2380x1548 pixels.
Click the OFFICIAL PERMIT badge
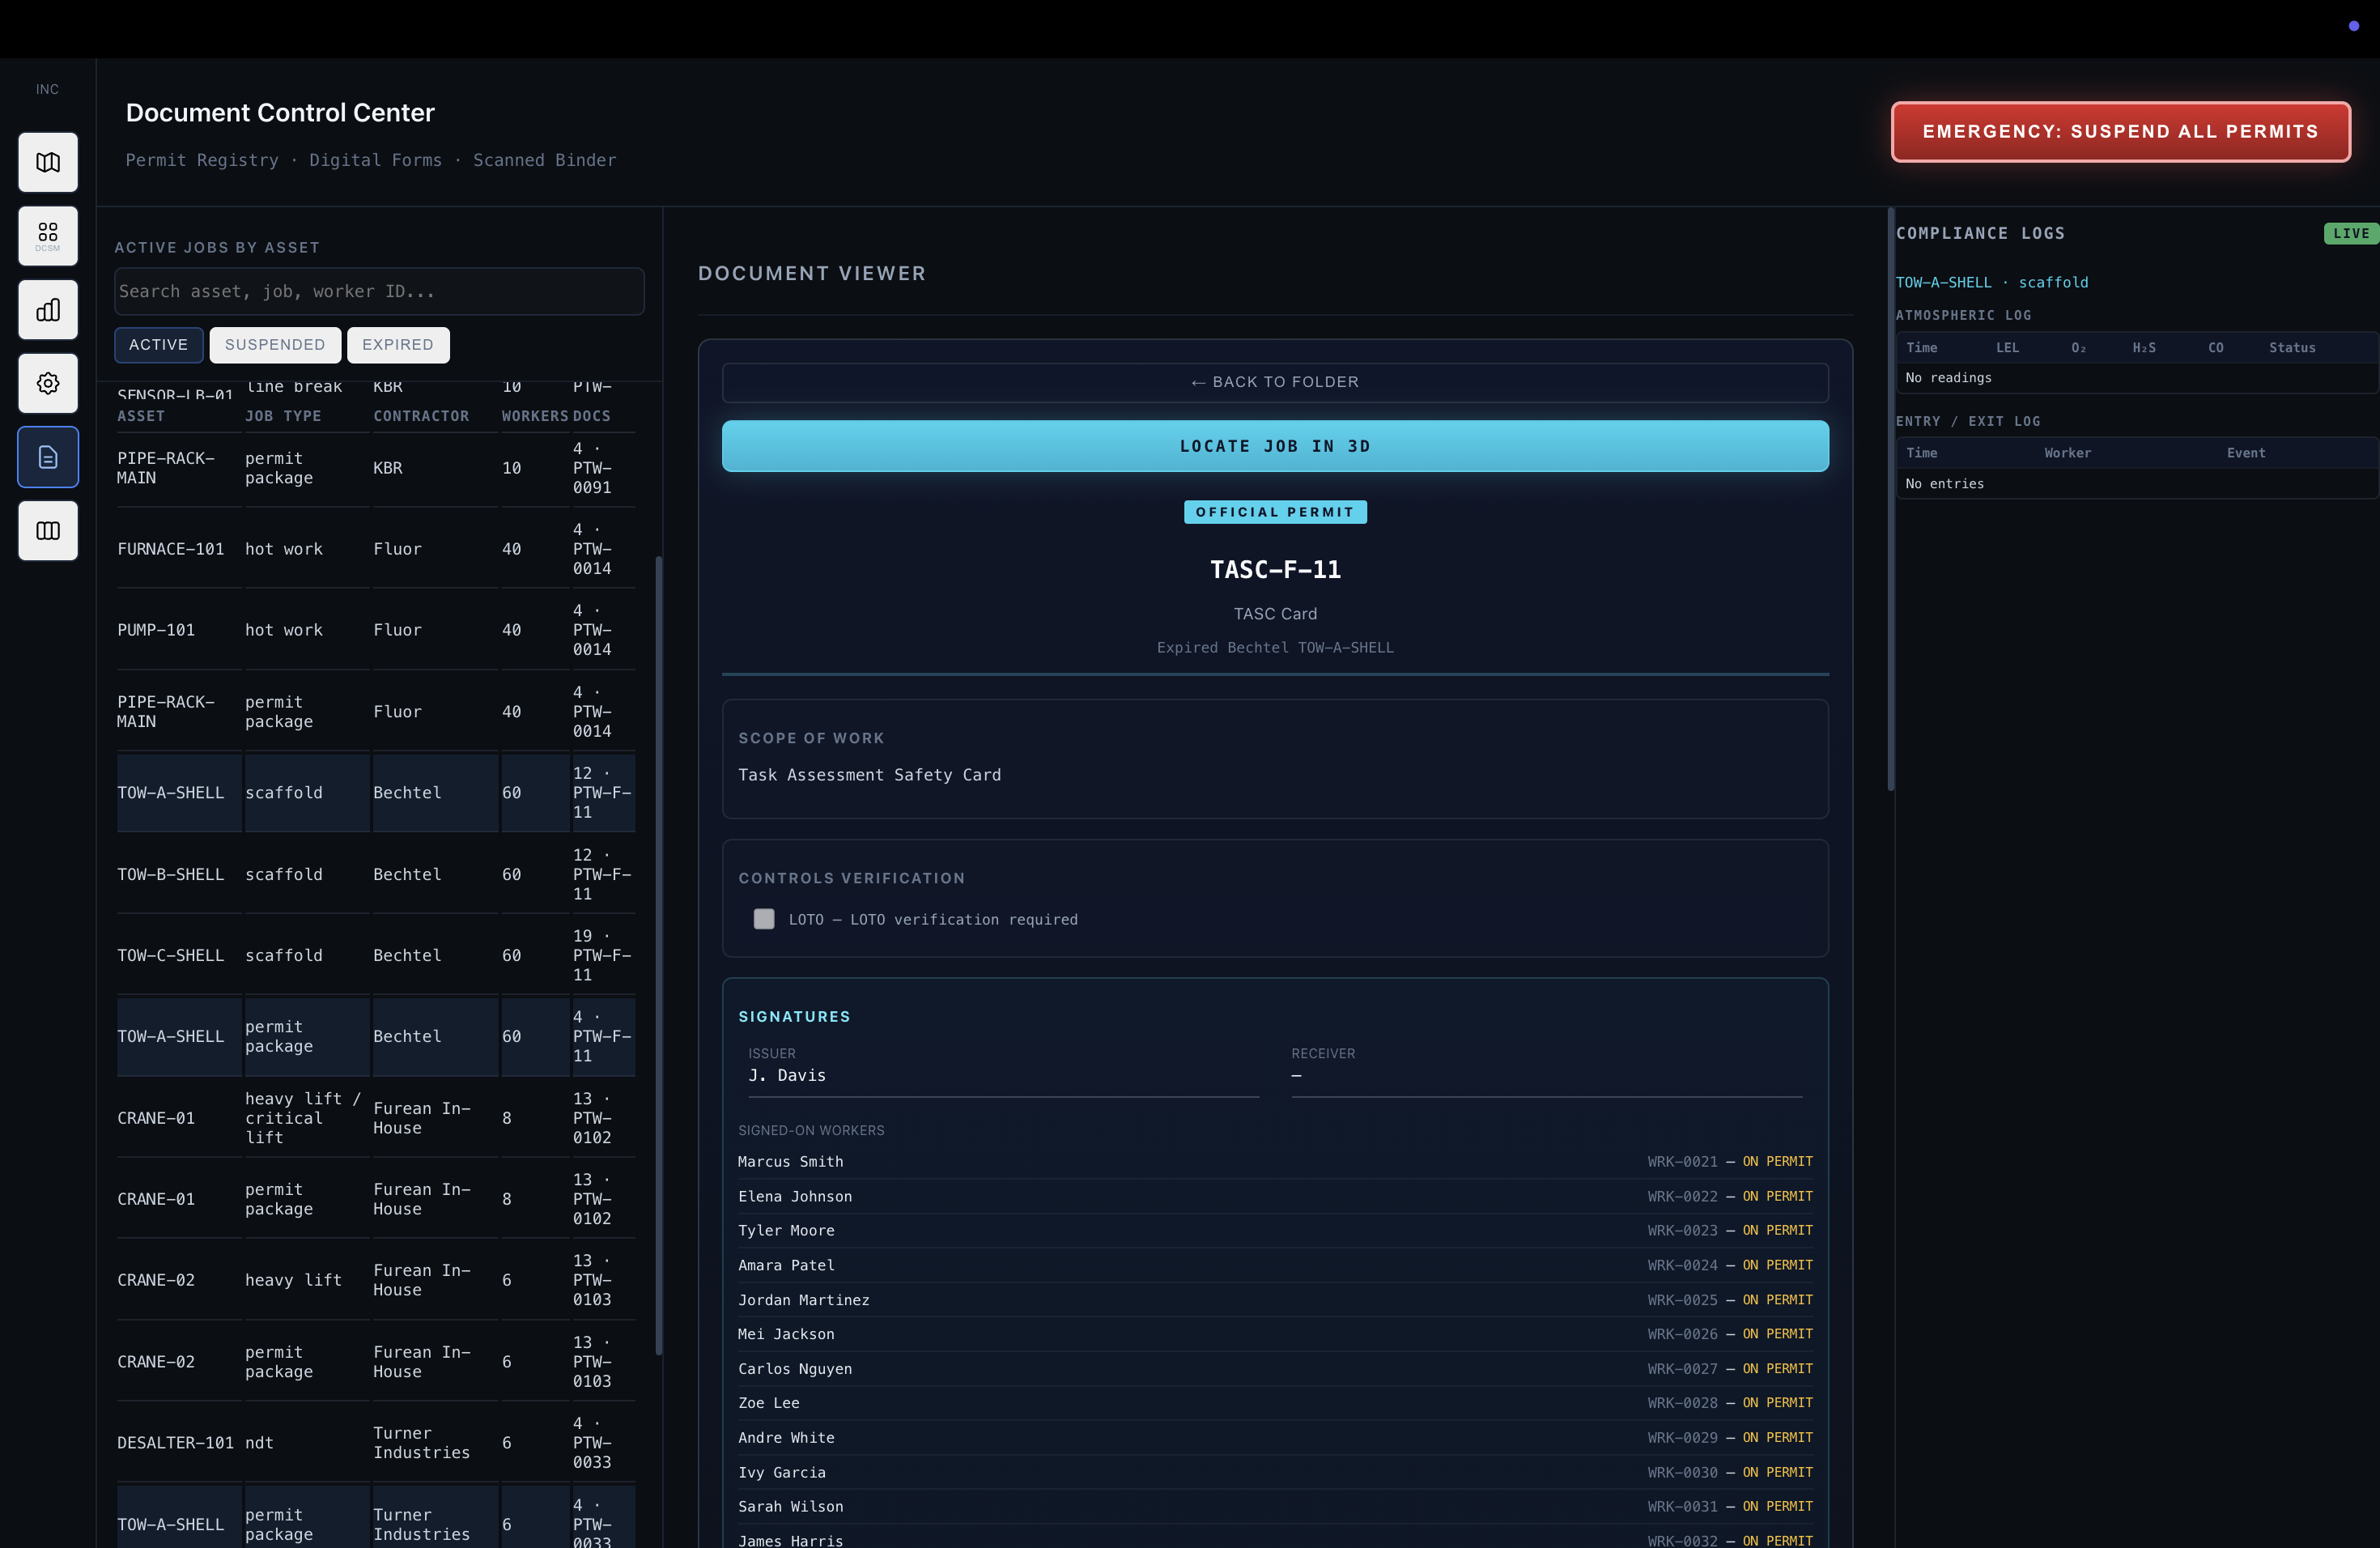[1275, 512]
